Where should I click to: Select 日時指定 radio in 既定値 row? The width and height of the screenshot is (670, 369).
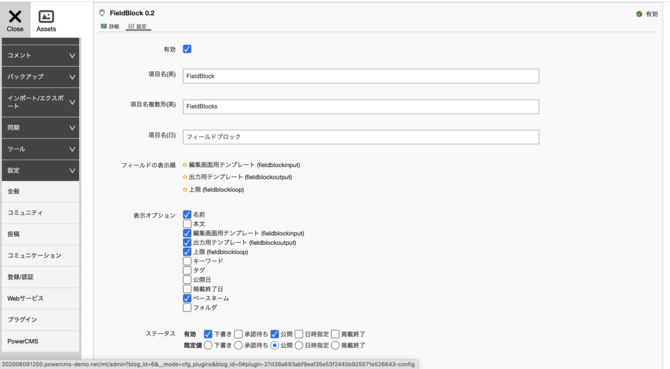(299, 345)
